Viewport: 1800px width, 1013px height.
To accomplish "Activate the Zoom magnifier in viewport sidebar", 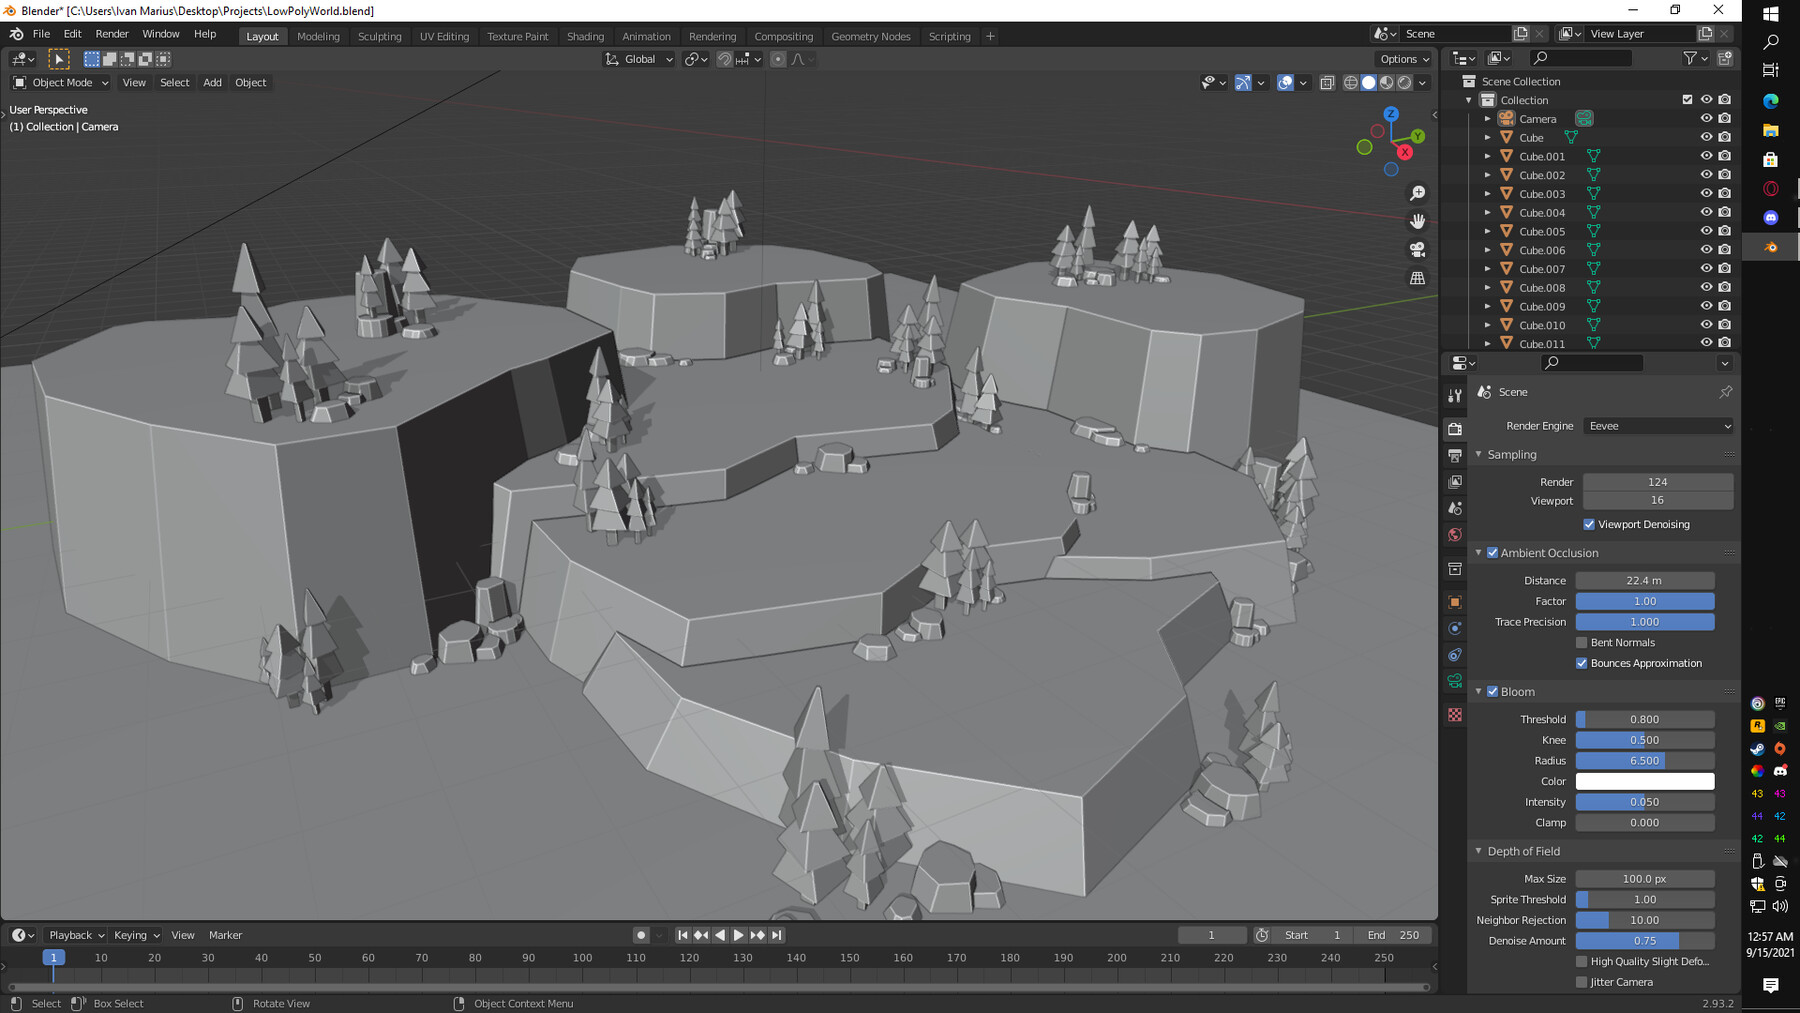I will (1418, 192).
